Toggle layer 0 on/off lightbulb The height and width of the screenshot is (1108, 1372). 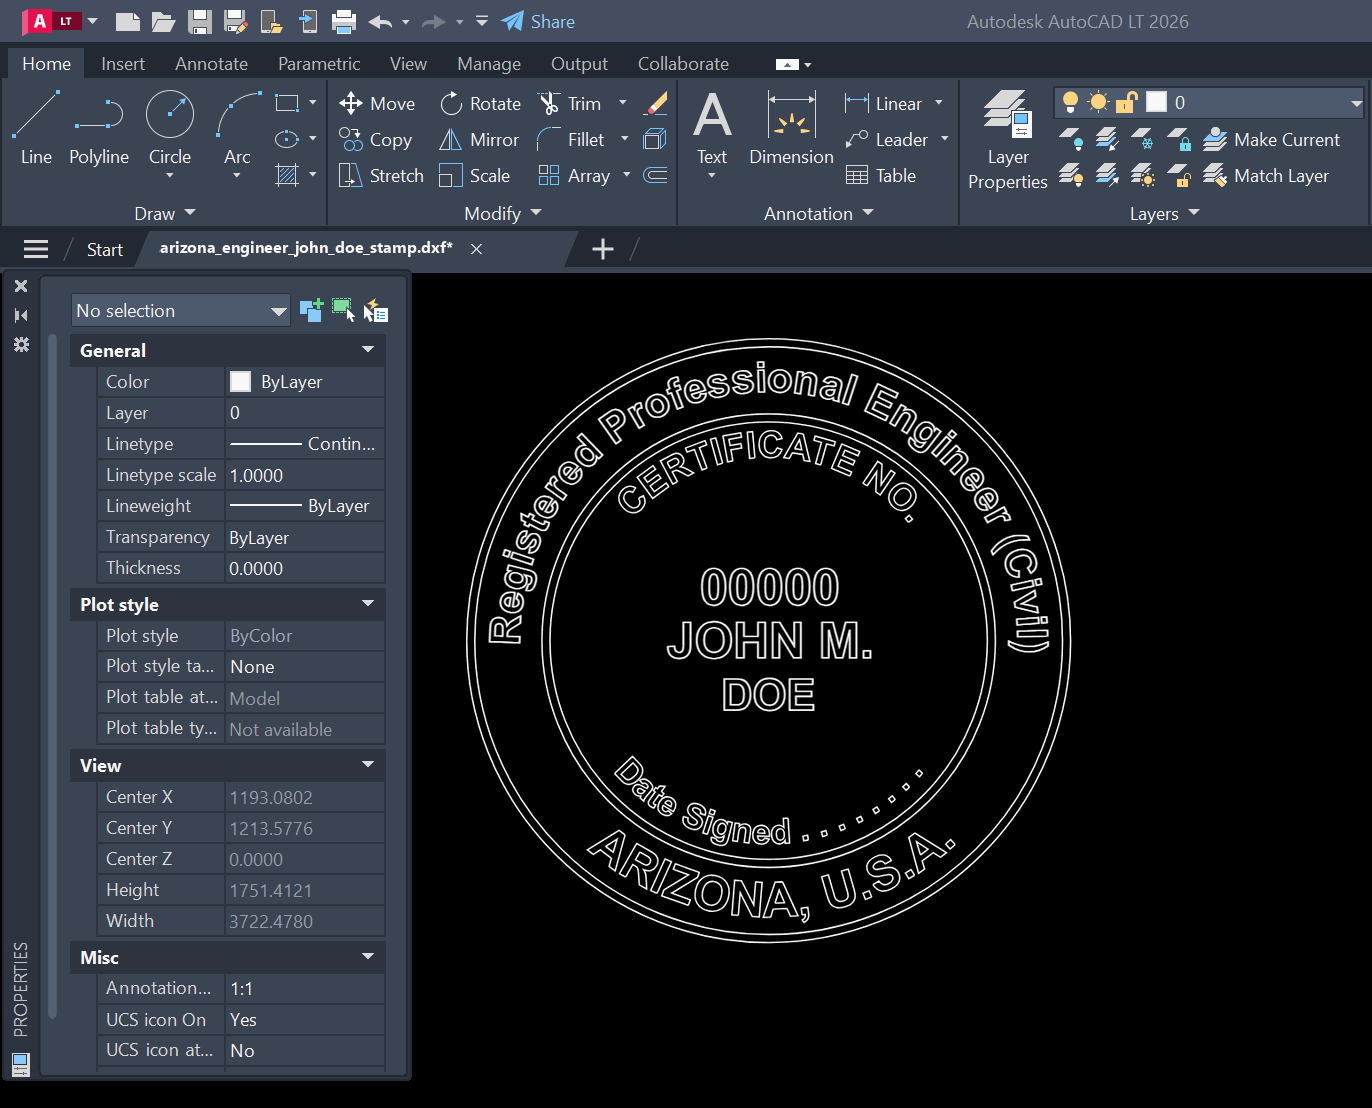(1070, 102)
